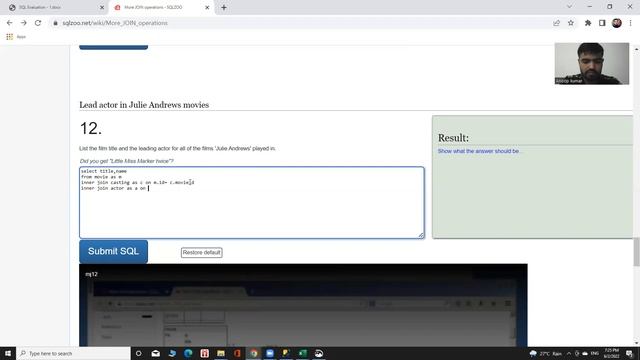
Task: Switch to Chrome on the taskbar
Action: point(253,353)
